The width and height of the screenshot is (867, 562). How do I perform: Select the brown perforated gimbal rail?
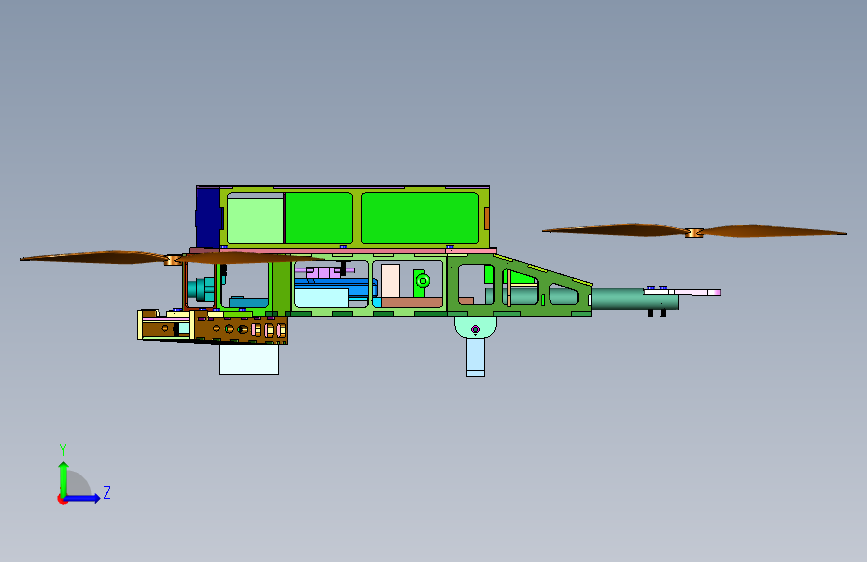(241, 330)
